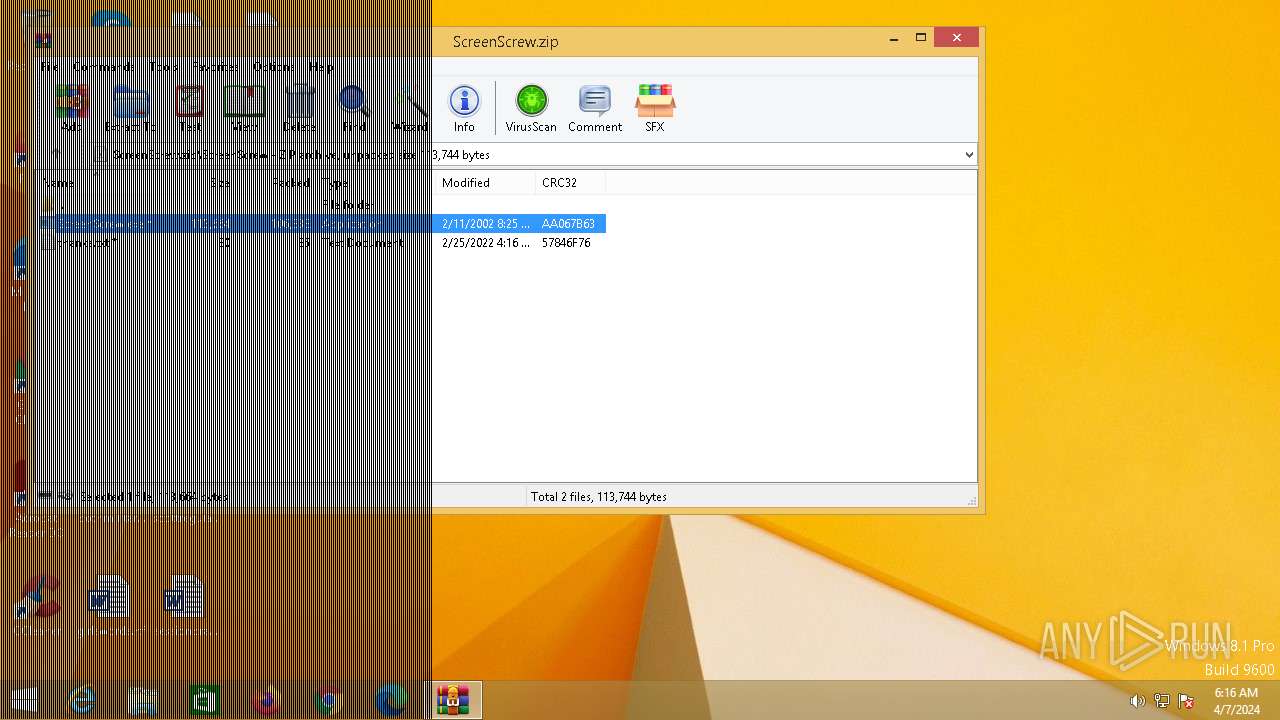Click the Find magnifier icon
The image size is (1280, 720).
(x=353, y=108)
